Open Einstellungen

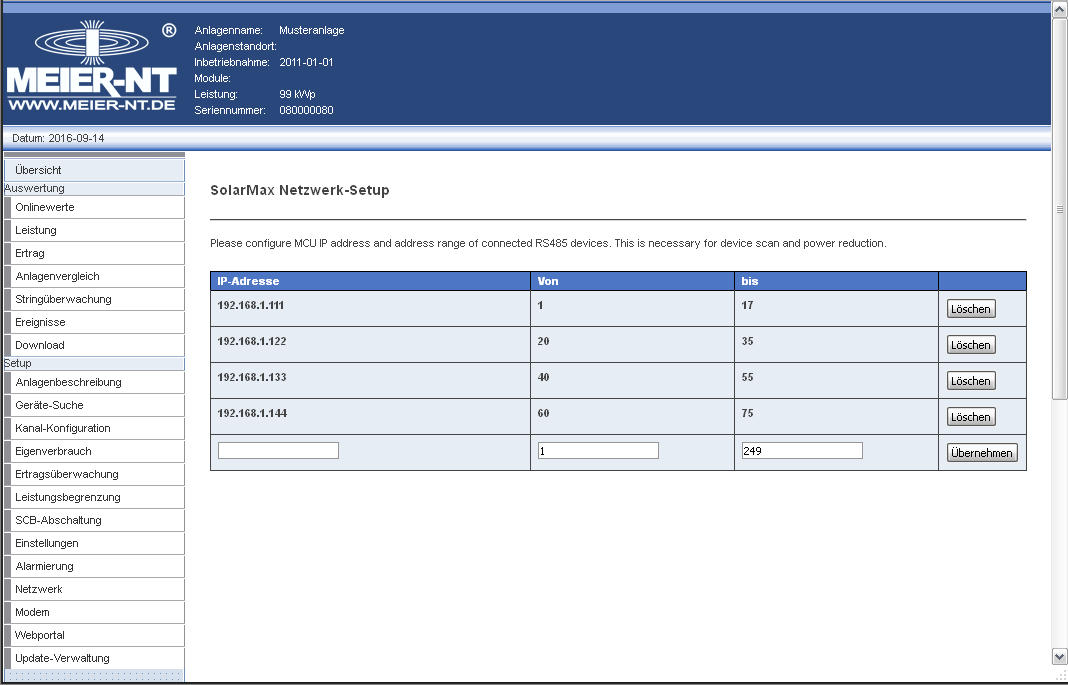click(94, 543)
